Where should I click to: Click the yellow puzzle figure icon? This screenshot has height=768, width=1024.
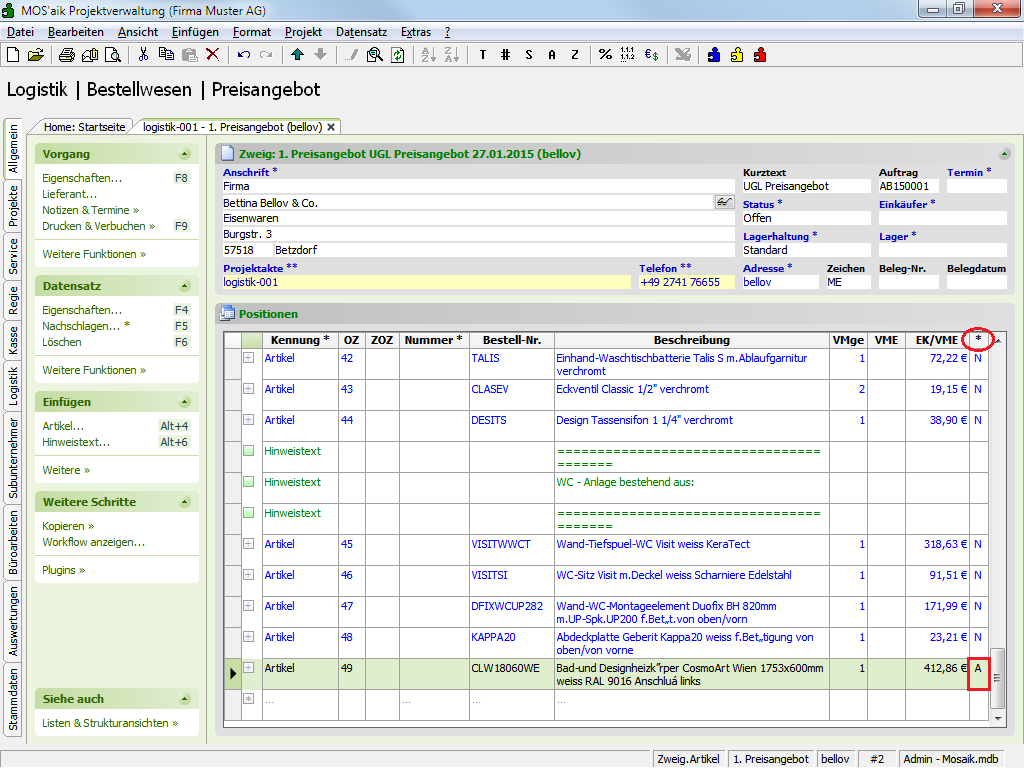point(737,55)
